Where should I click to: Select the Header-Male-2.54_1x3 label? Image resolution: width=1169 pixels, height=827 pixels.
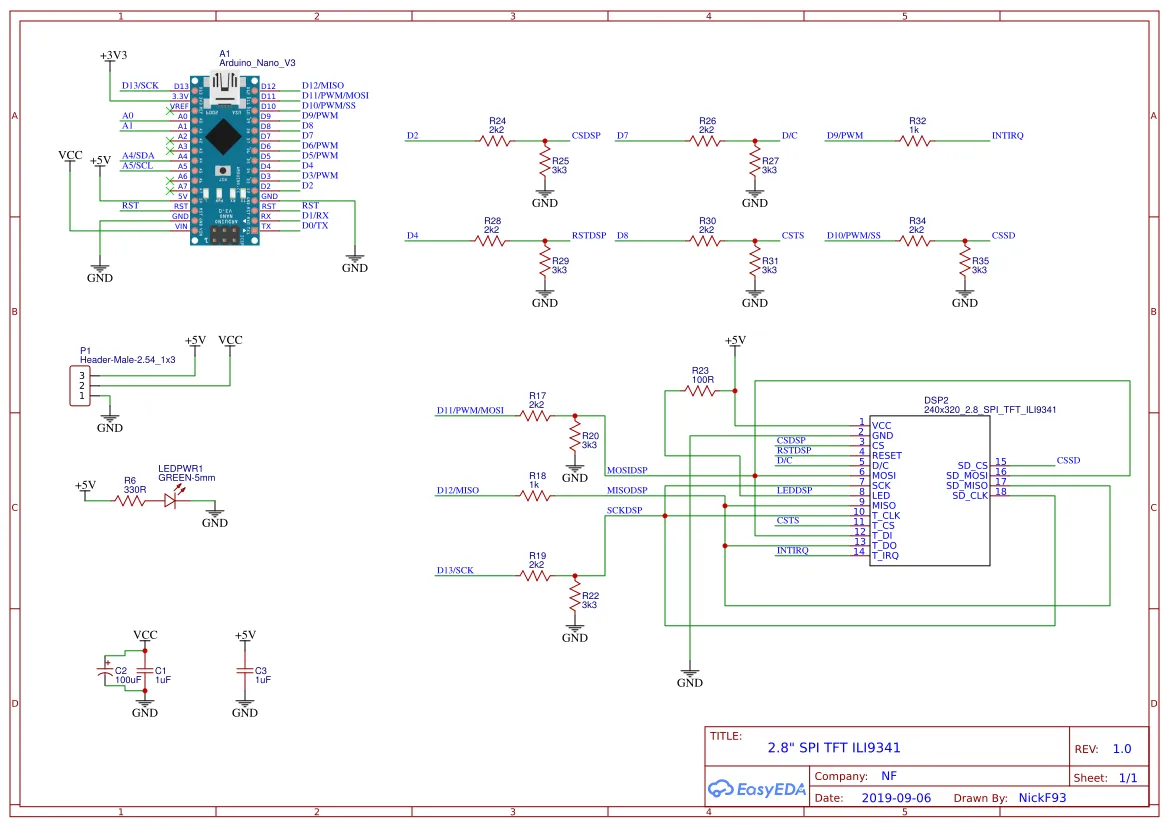[x=127, y=359]
